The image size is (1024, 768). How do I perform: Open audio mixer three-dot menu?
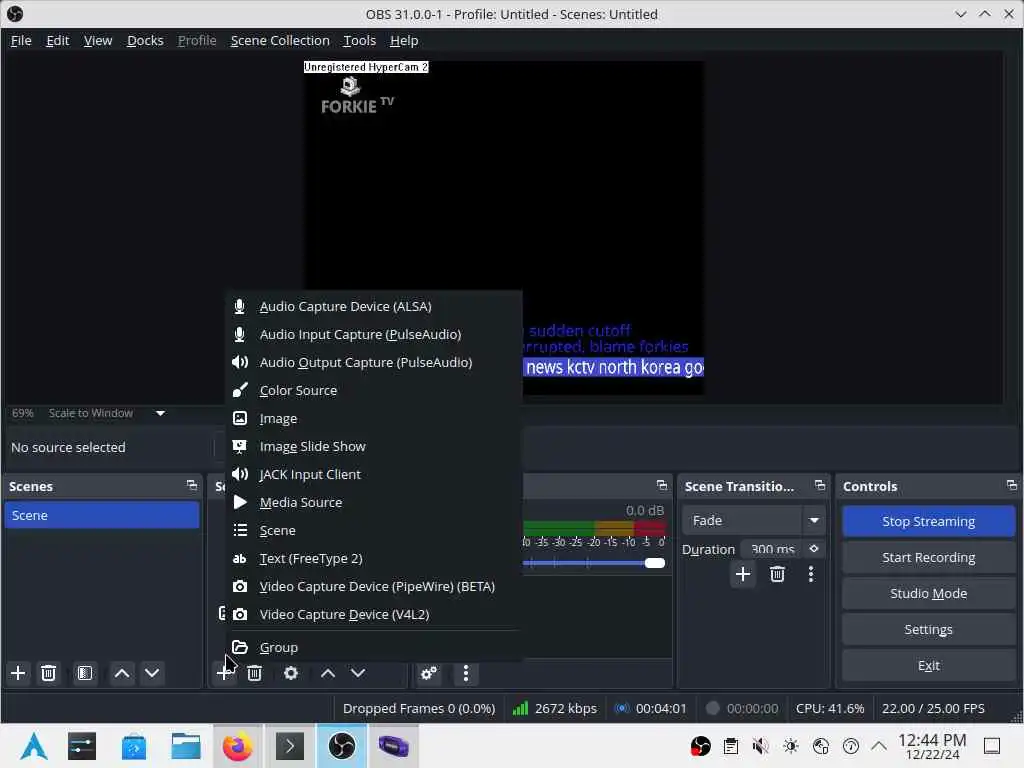tap(466, 673)
